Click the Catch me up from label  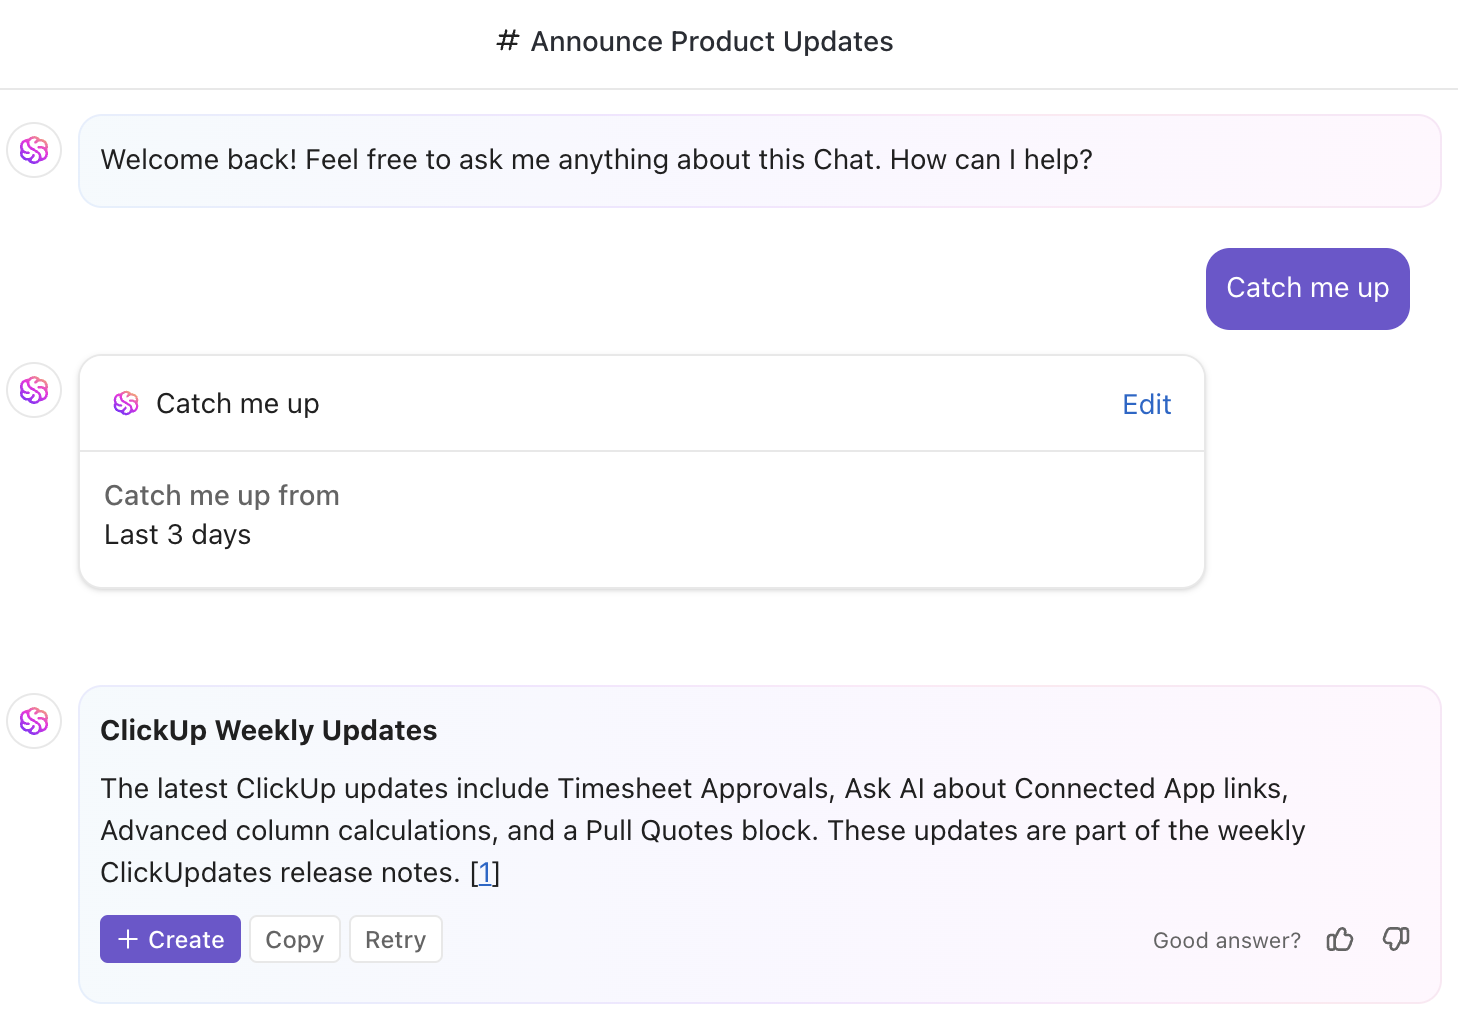click(221, 495)
